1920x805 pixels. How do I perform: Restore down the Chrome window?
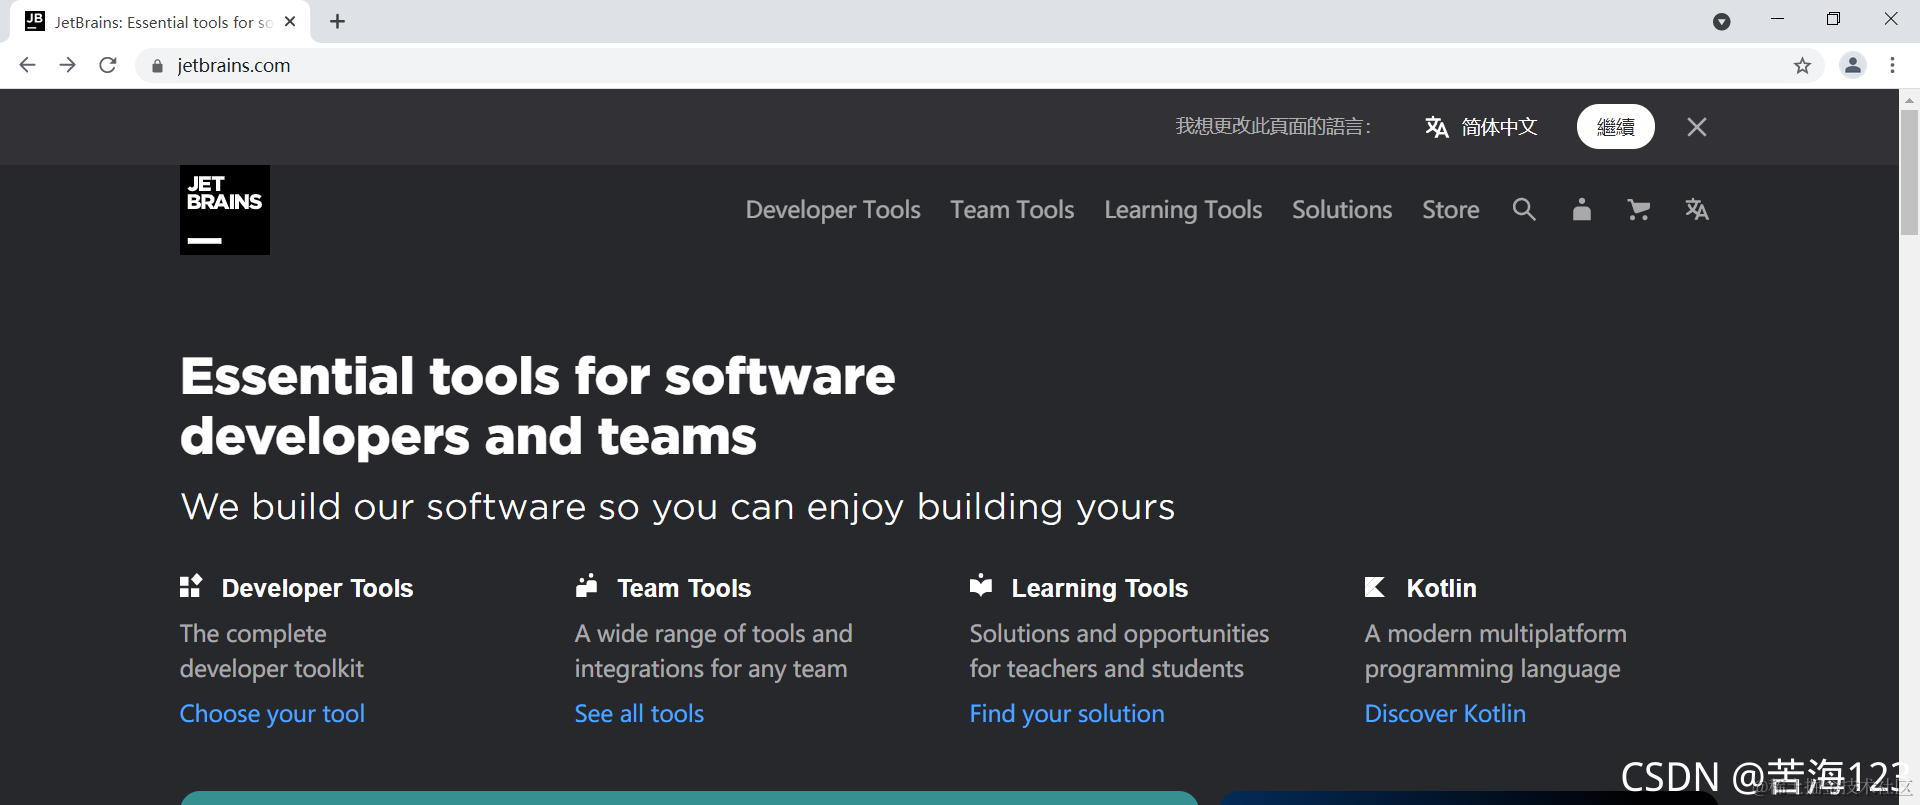(1833, 19)
